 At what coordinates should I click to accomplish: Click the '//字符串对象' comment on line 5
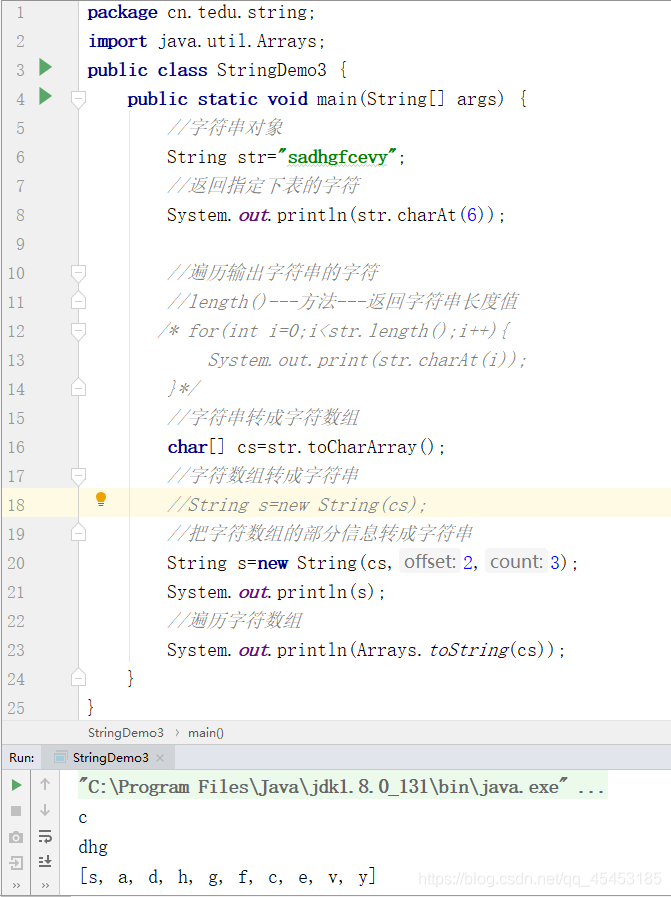click(x=225, y=127)
